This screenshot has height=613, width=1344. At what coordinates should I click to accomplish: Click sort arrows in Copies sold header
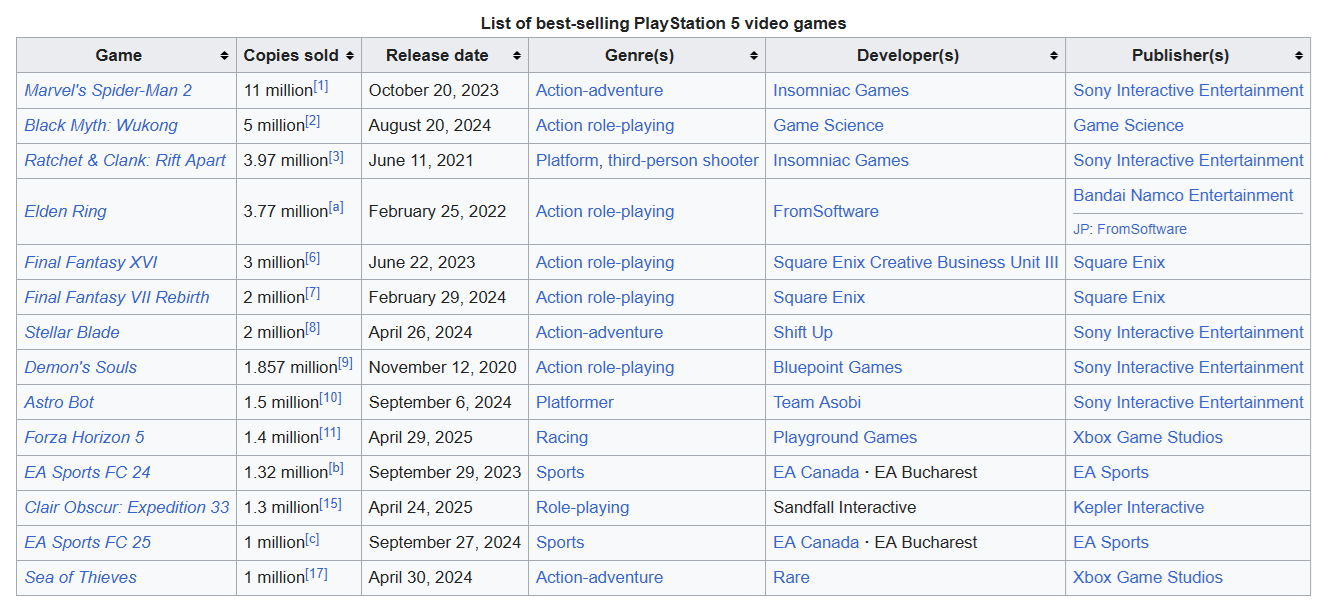tap(349, 56)
